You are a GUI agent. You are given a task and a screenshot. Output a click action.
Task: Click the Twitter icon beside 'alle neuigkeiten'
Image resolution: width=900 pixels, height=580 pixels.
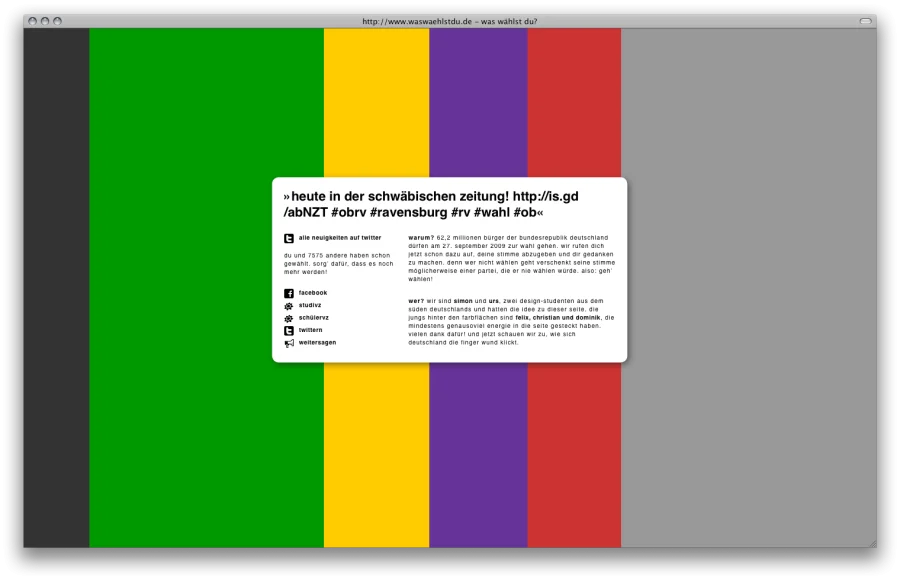289,238
